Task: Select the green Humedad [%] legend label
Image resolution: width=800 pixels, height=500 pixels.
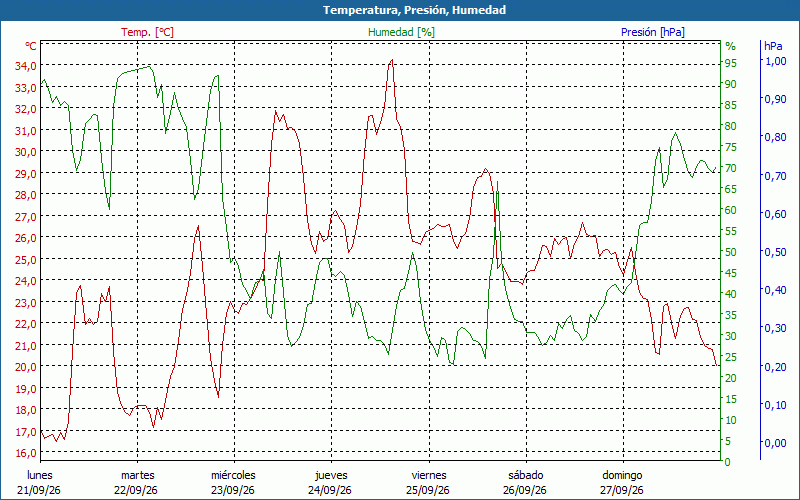Action: 401,32
